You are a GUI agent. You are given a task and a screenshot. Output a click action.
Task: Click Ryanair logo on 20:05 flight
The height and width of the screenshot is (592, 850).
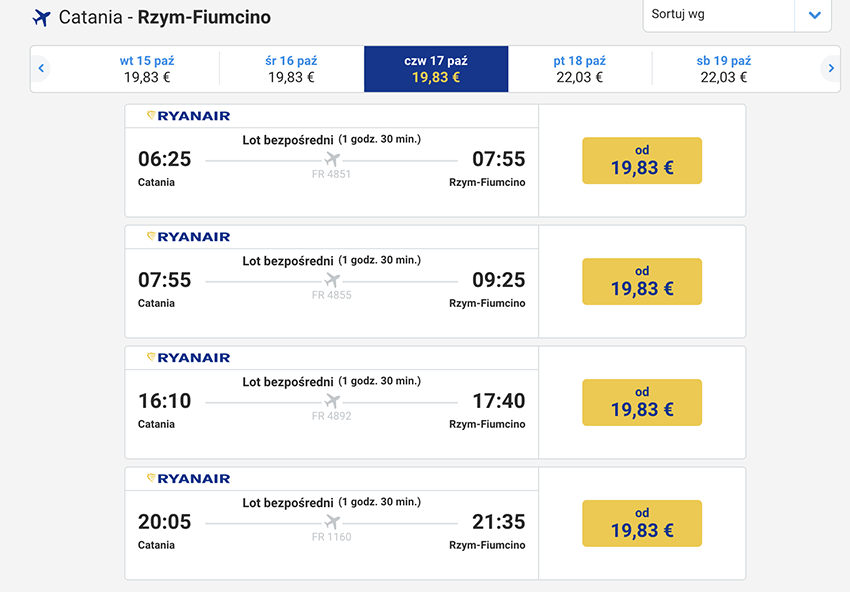click(x=188, y=478)
